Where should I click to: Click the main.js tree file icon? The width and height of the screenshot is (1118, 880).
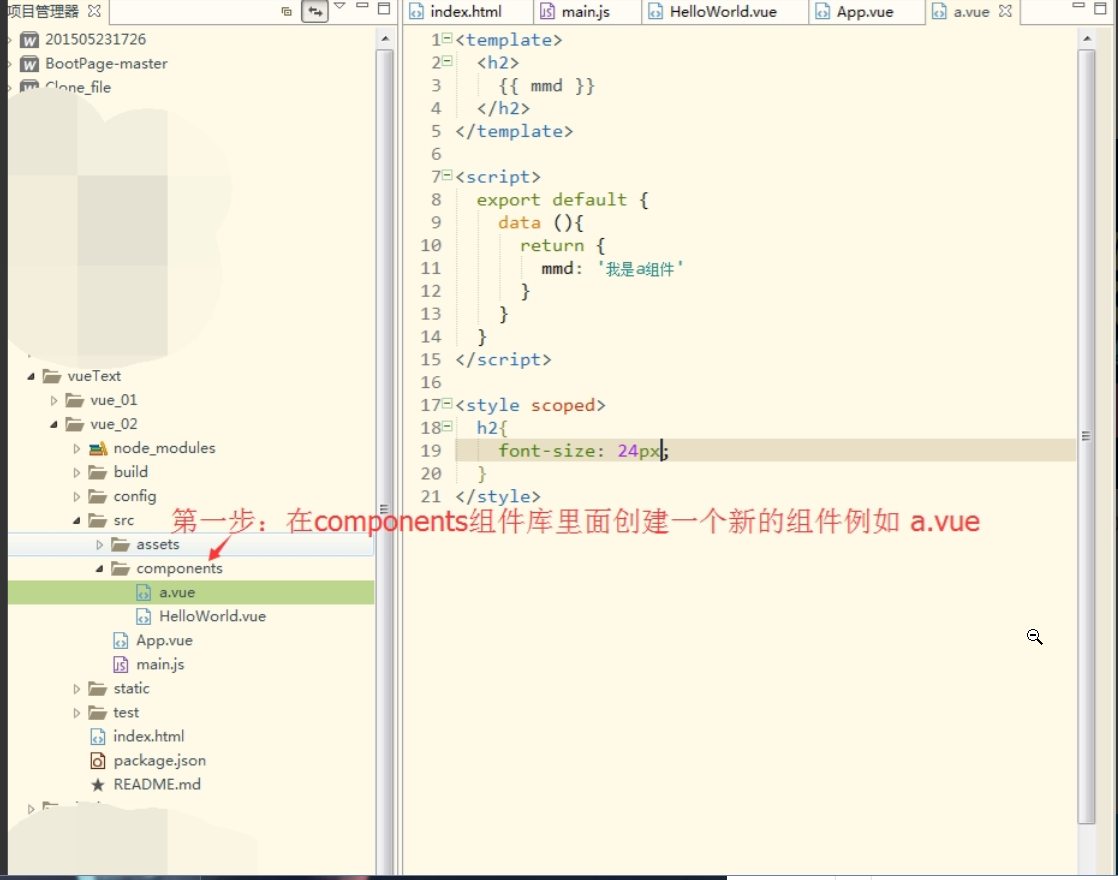120,665
